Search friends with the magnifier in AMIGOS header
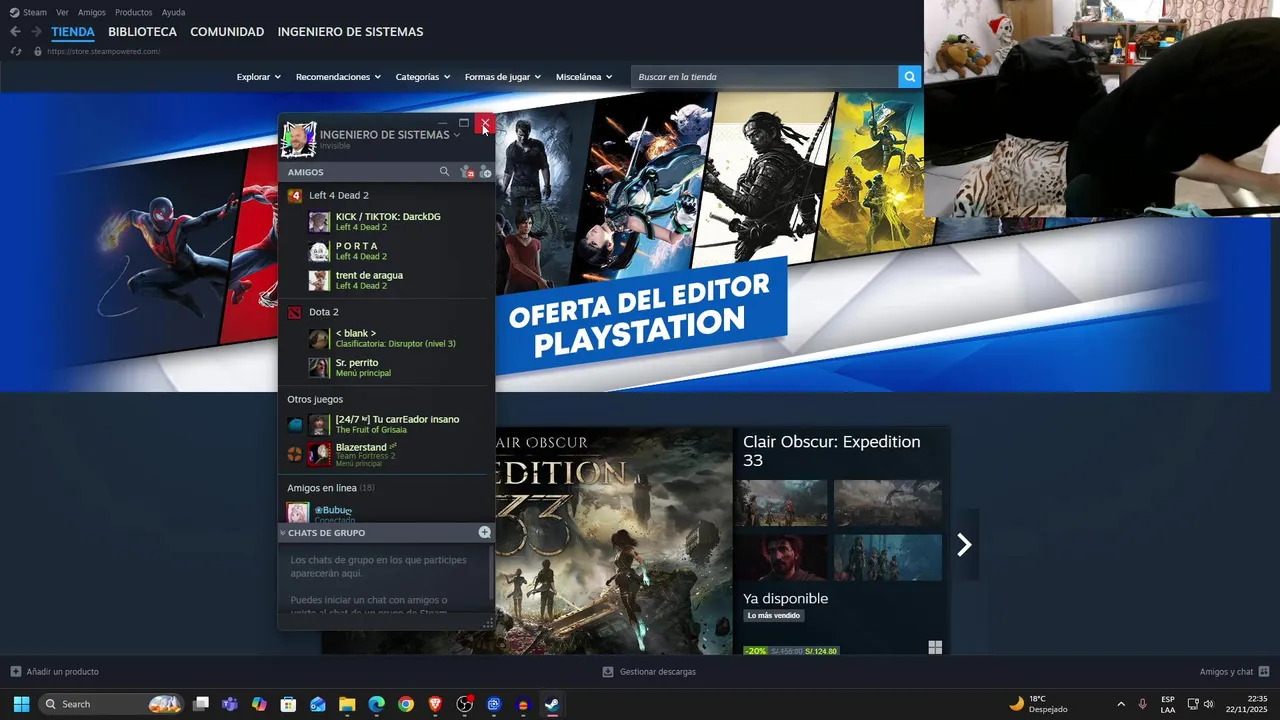The image size is (1280, 720). point(444,172)
